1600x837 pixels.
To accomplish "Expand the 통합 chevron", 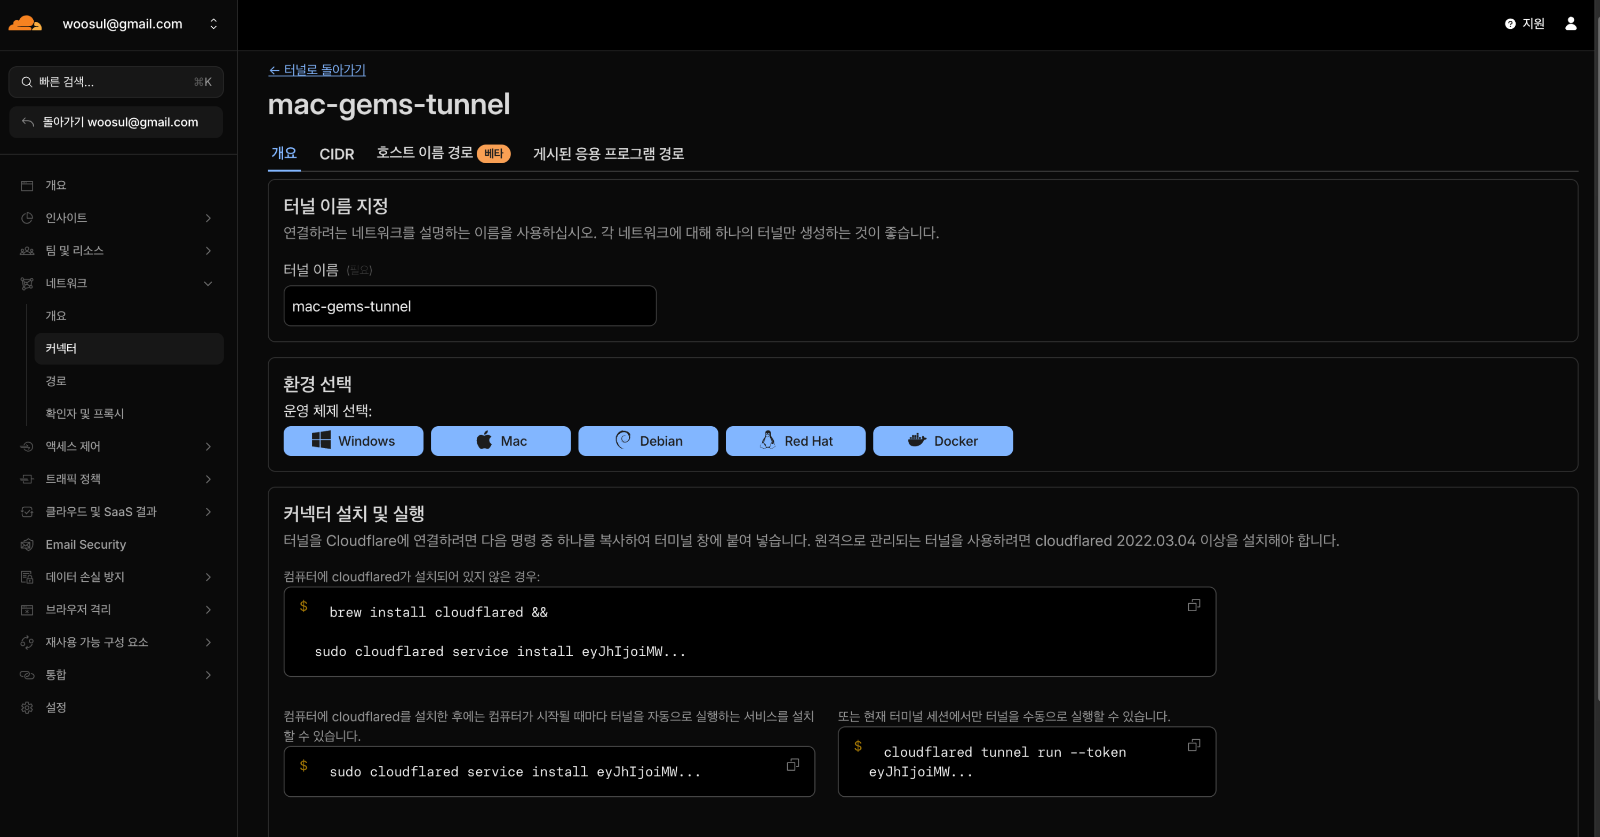I will 208,675.
